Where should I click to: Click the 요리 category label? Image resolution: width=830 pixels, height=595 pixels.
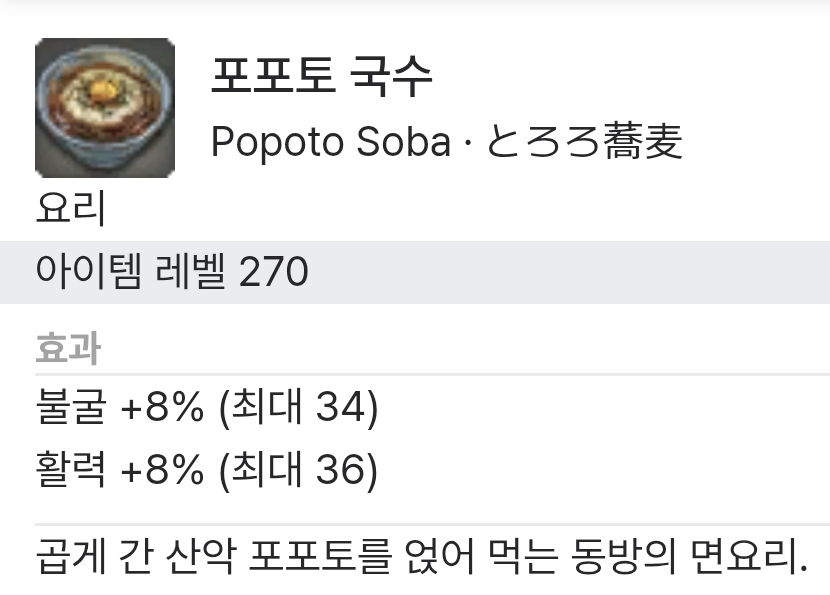click(70, 209)
